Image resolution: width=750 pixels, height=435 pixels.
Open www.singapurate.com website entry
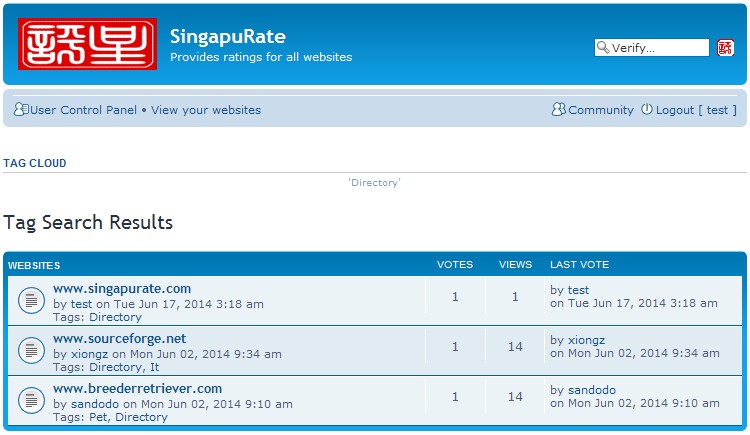pos(122,289)
